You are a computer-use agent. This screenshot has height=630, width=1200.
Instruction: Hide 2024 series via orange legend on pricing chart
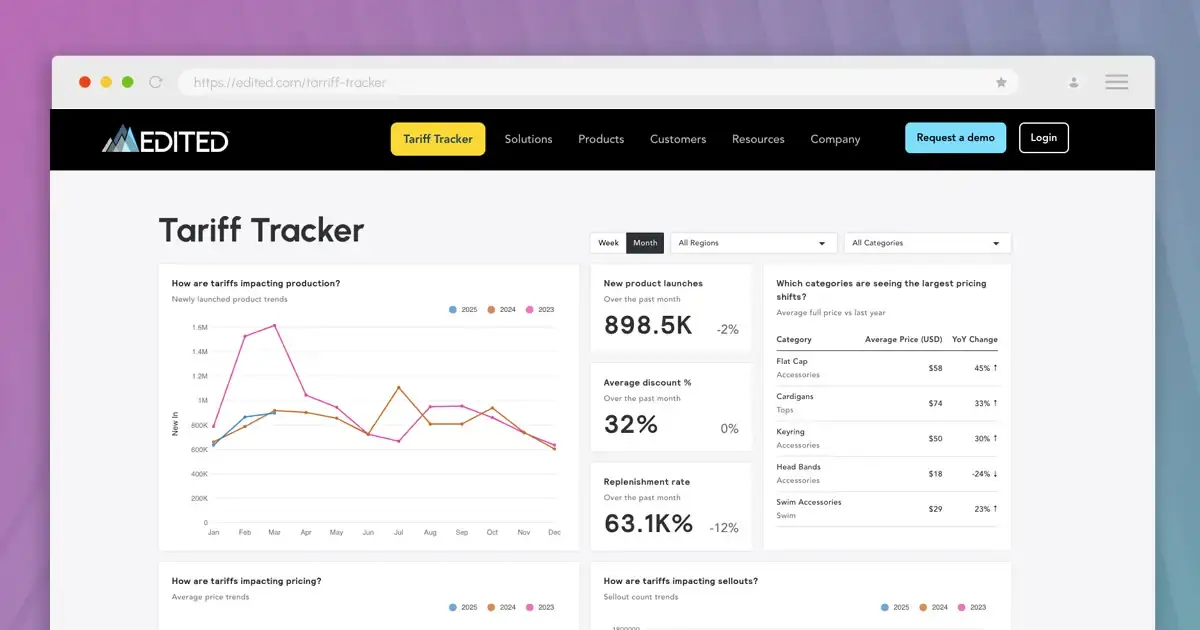pos(490,607)
